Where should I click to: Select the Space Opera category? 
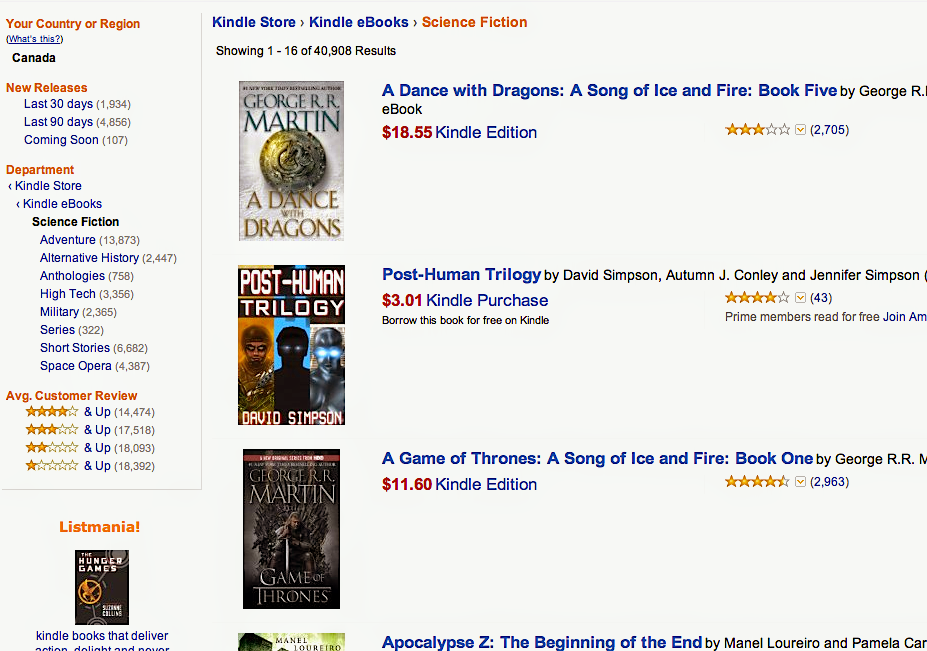pyautogui.click(x=76, y=366)
